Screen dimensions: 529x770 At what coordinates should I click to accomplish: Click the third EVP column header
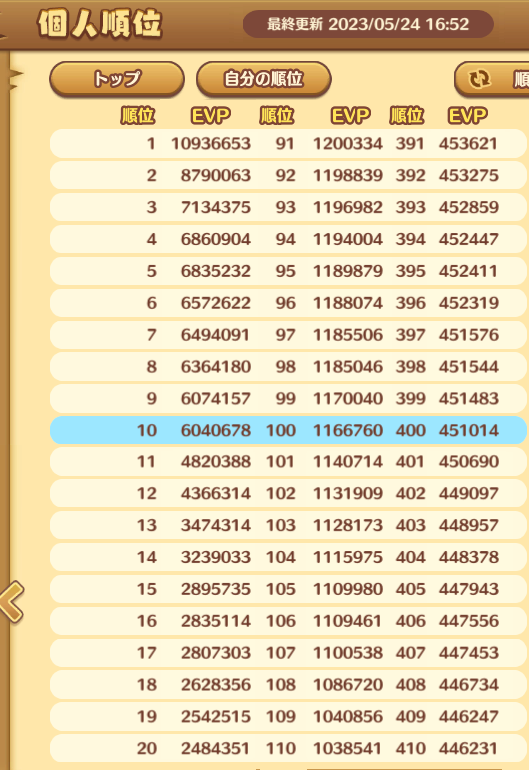468,116
